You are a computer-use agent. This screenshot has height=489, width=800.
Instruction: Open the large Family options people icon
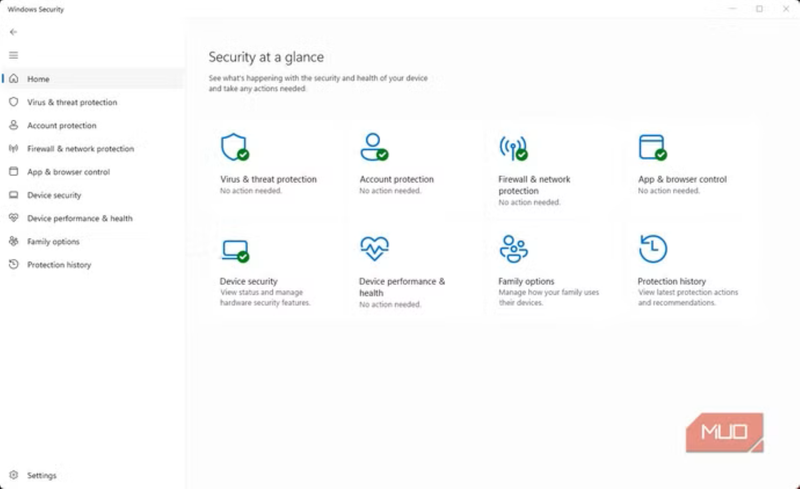(513, 249)
